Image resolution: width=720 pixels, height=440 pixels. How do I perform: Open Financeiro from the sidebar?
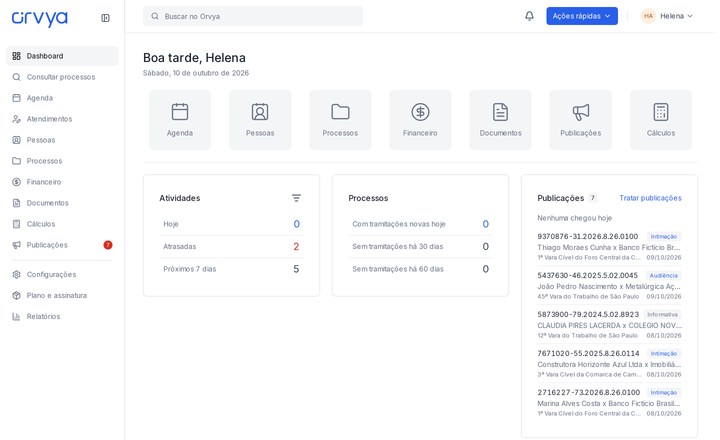(x=62, y=182)
